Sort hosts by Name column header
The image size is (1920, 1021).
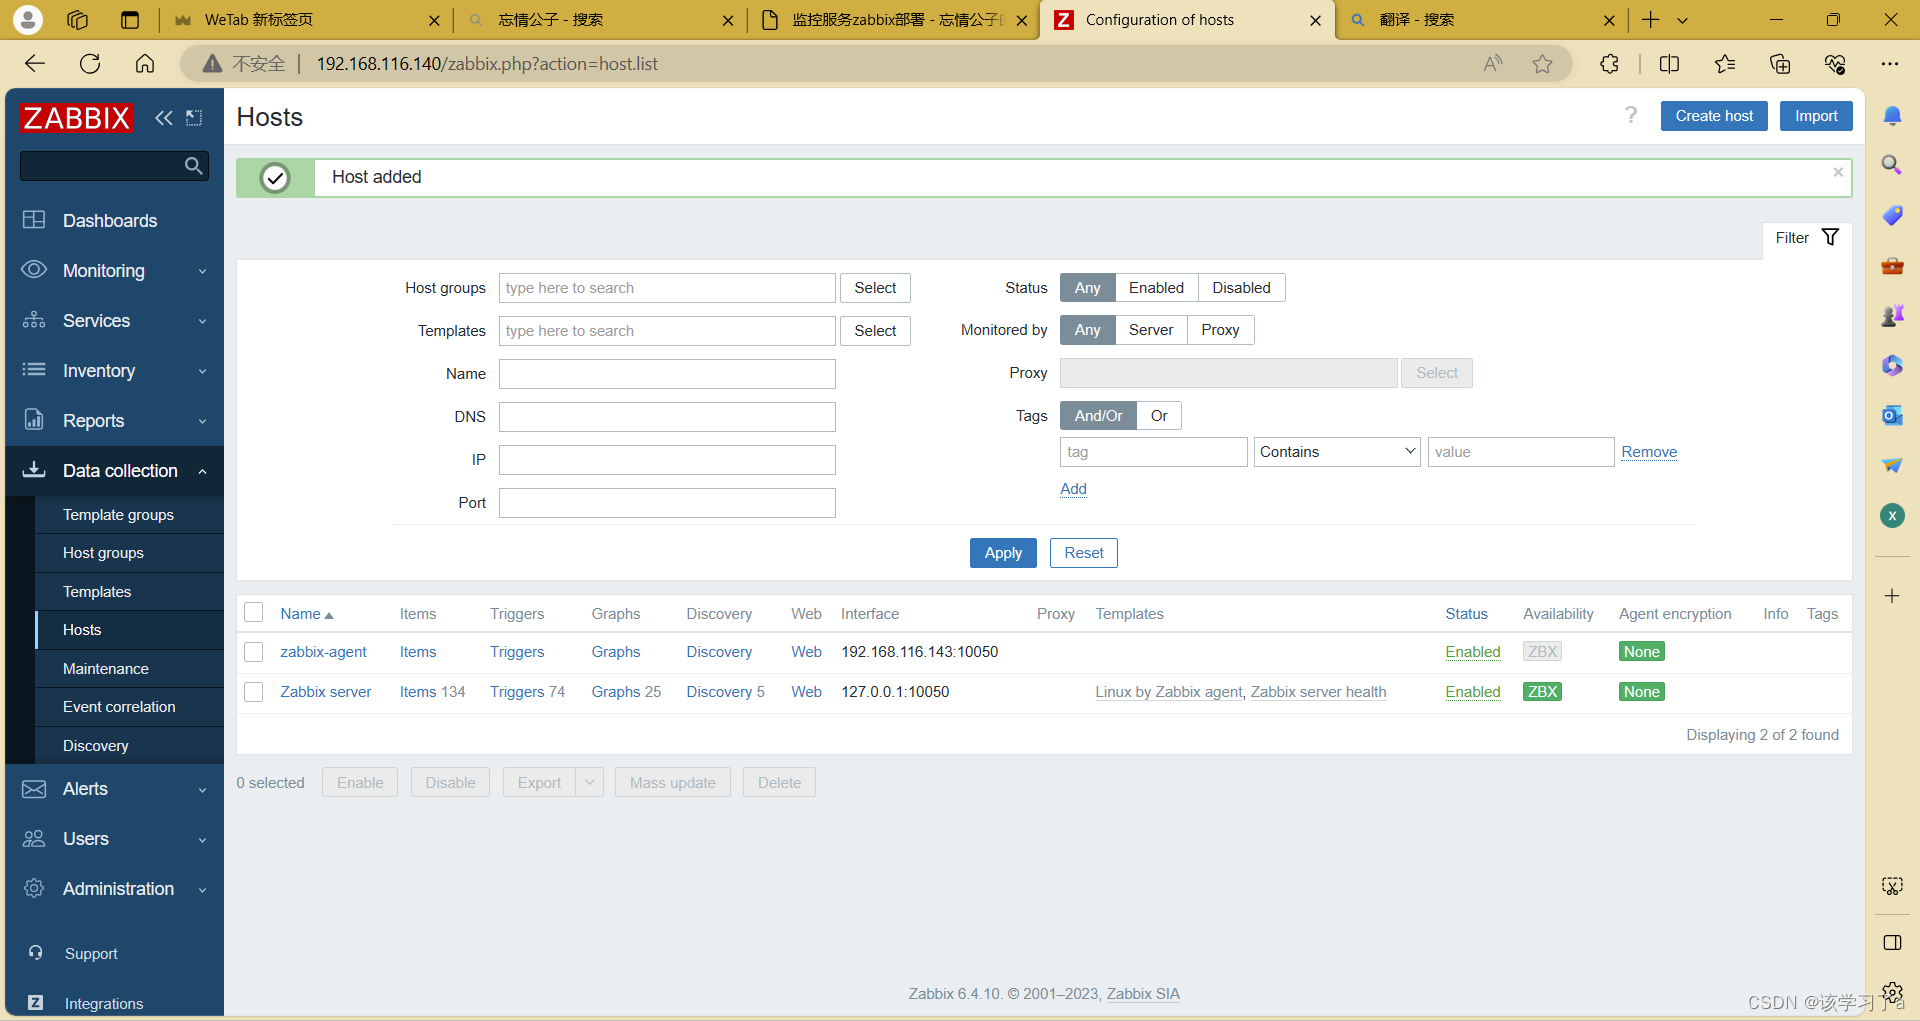306,614
